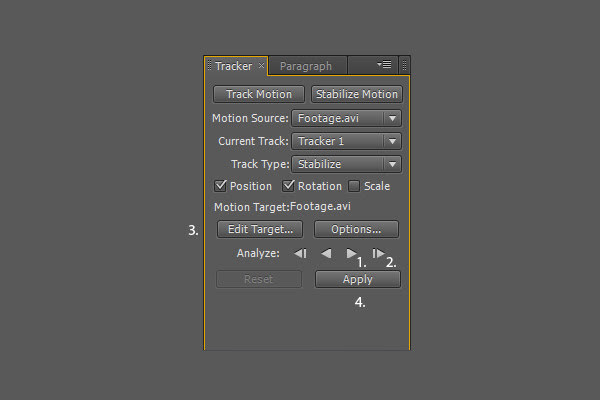Open the Tracker panel flyout menu
The height and width of the screenshot is (400, 600).
click(x=384, y=65)
